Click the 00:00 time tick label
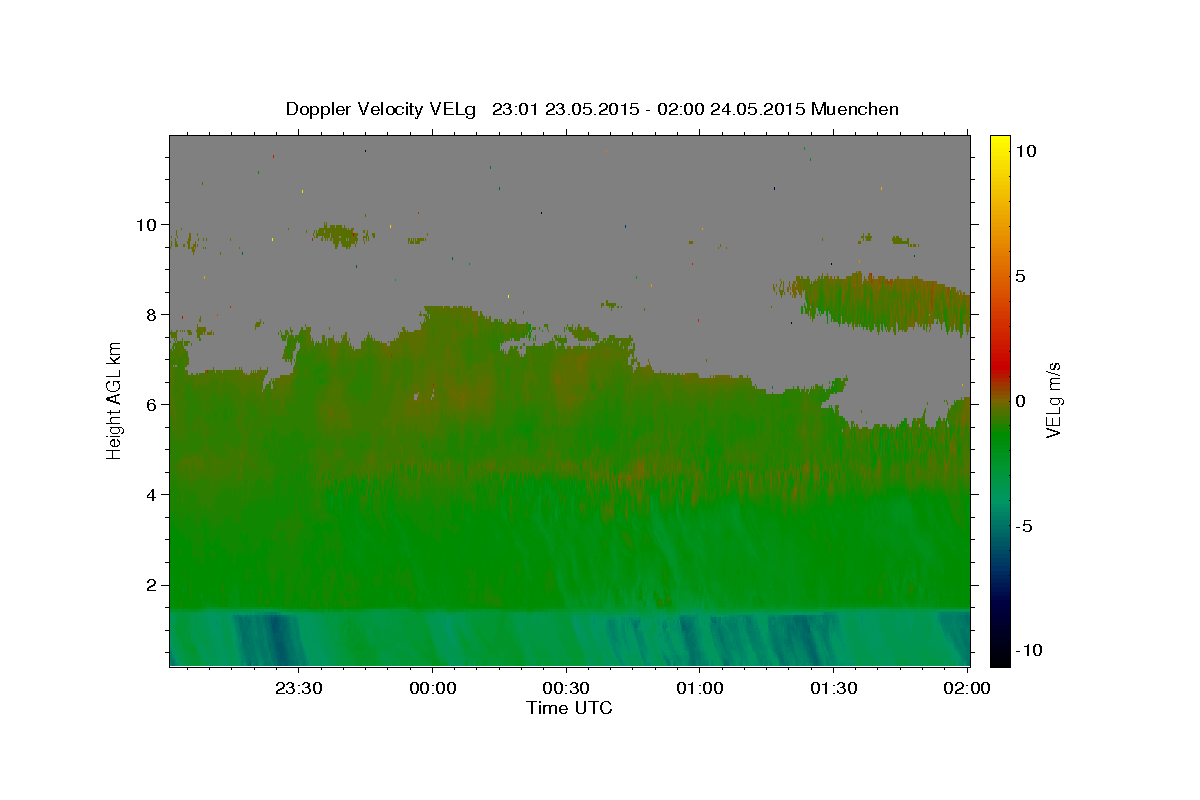The width and height of the screenshot is (1200, 800). 433,688
